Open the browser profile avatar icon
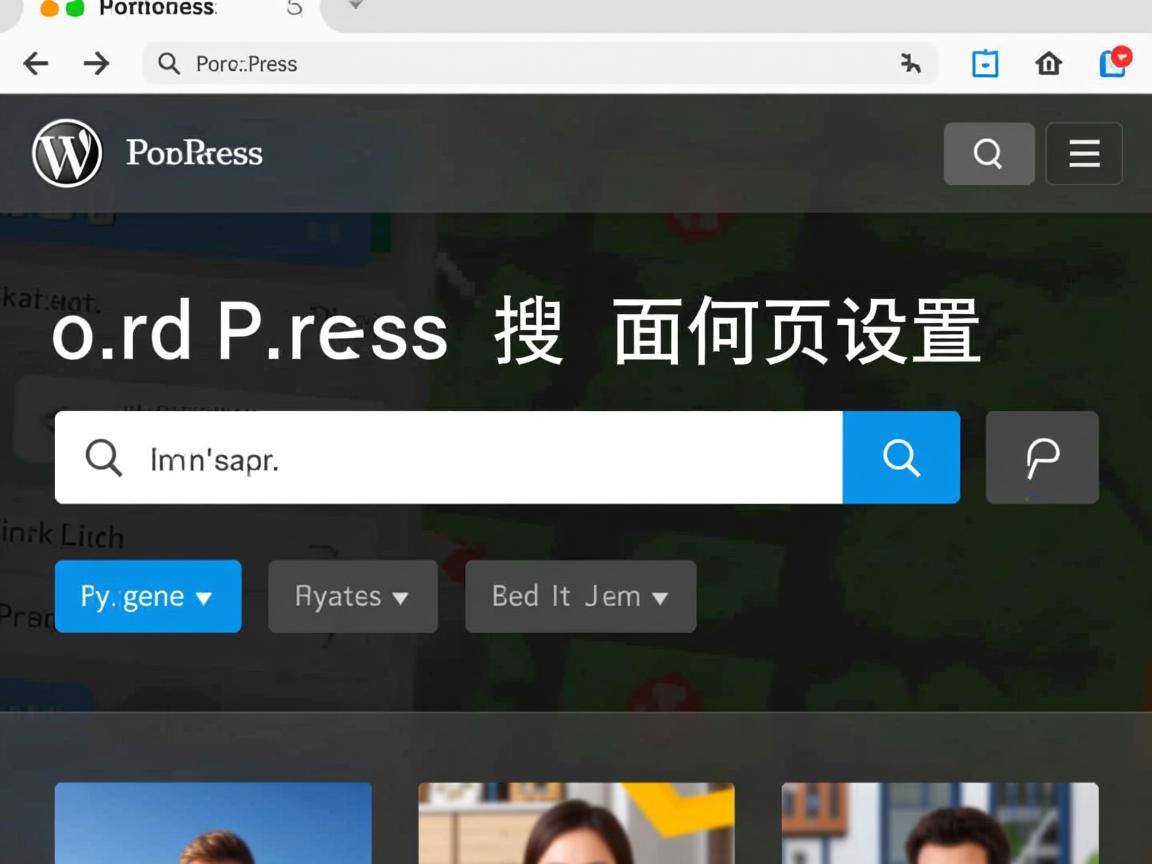1152x864 pixels. (x=1113, y=63)
